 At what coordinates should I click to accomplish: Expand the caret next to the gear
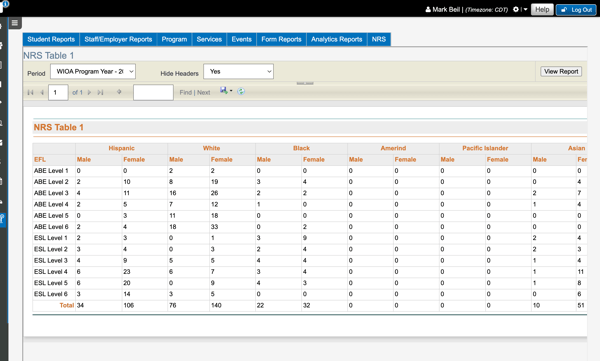click(x=525, y=9)
